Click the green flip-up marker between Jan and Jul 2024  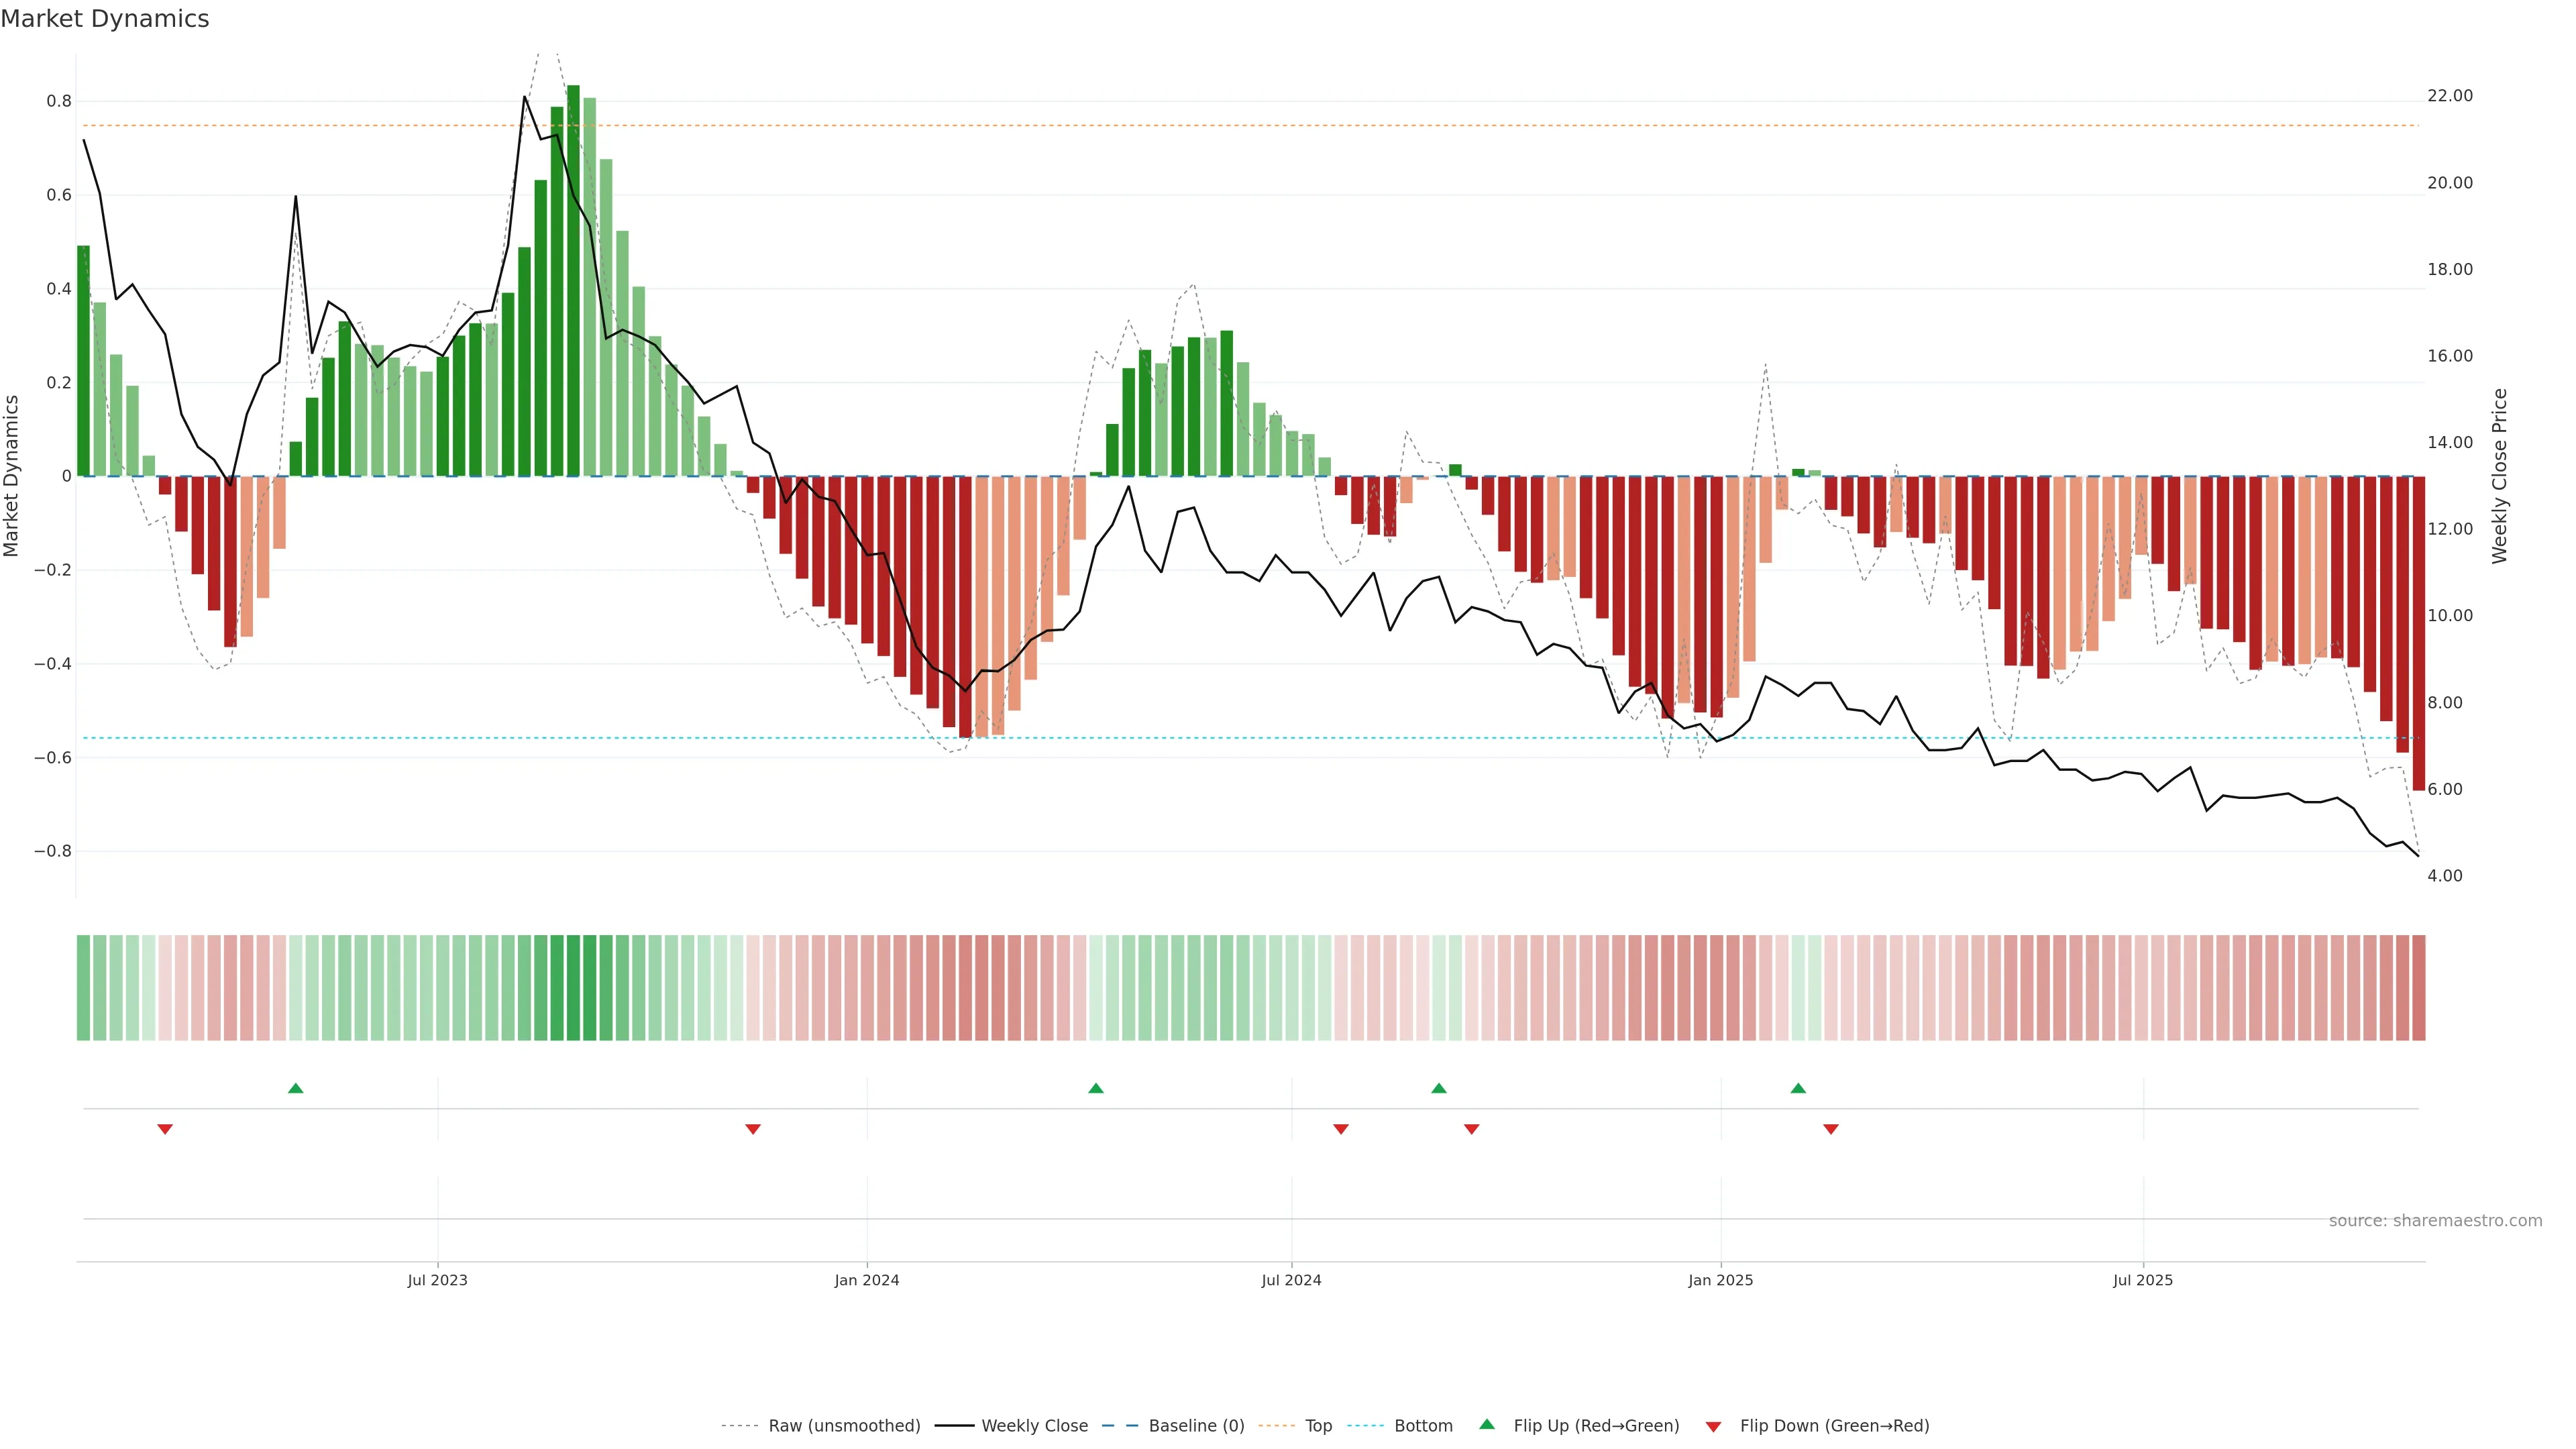[1096, 1088]
